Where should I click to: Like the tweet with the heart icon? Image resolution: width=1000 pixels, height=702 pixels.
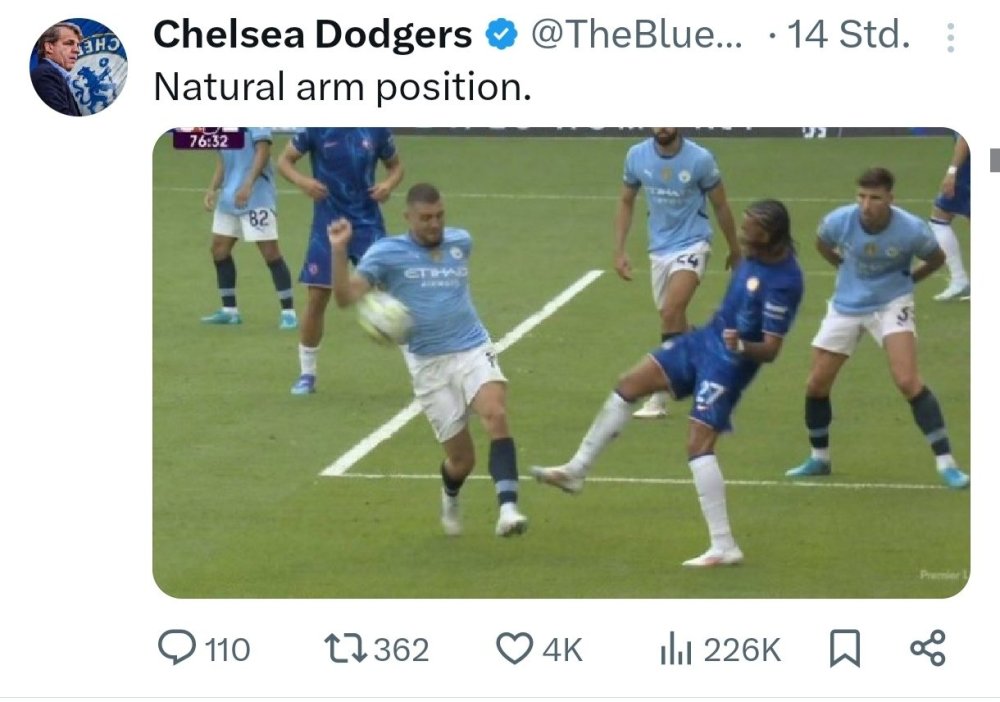[514, 648]
